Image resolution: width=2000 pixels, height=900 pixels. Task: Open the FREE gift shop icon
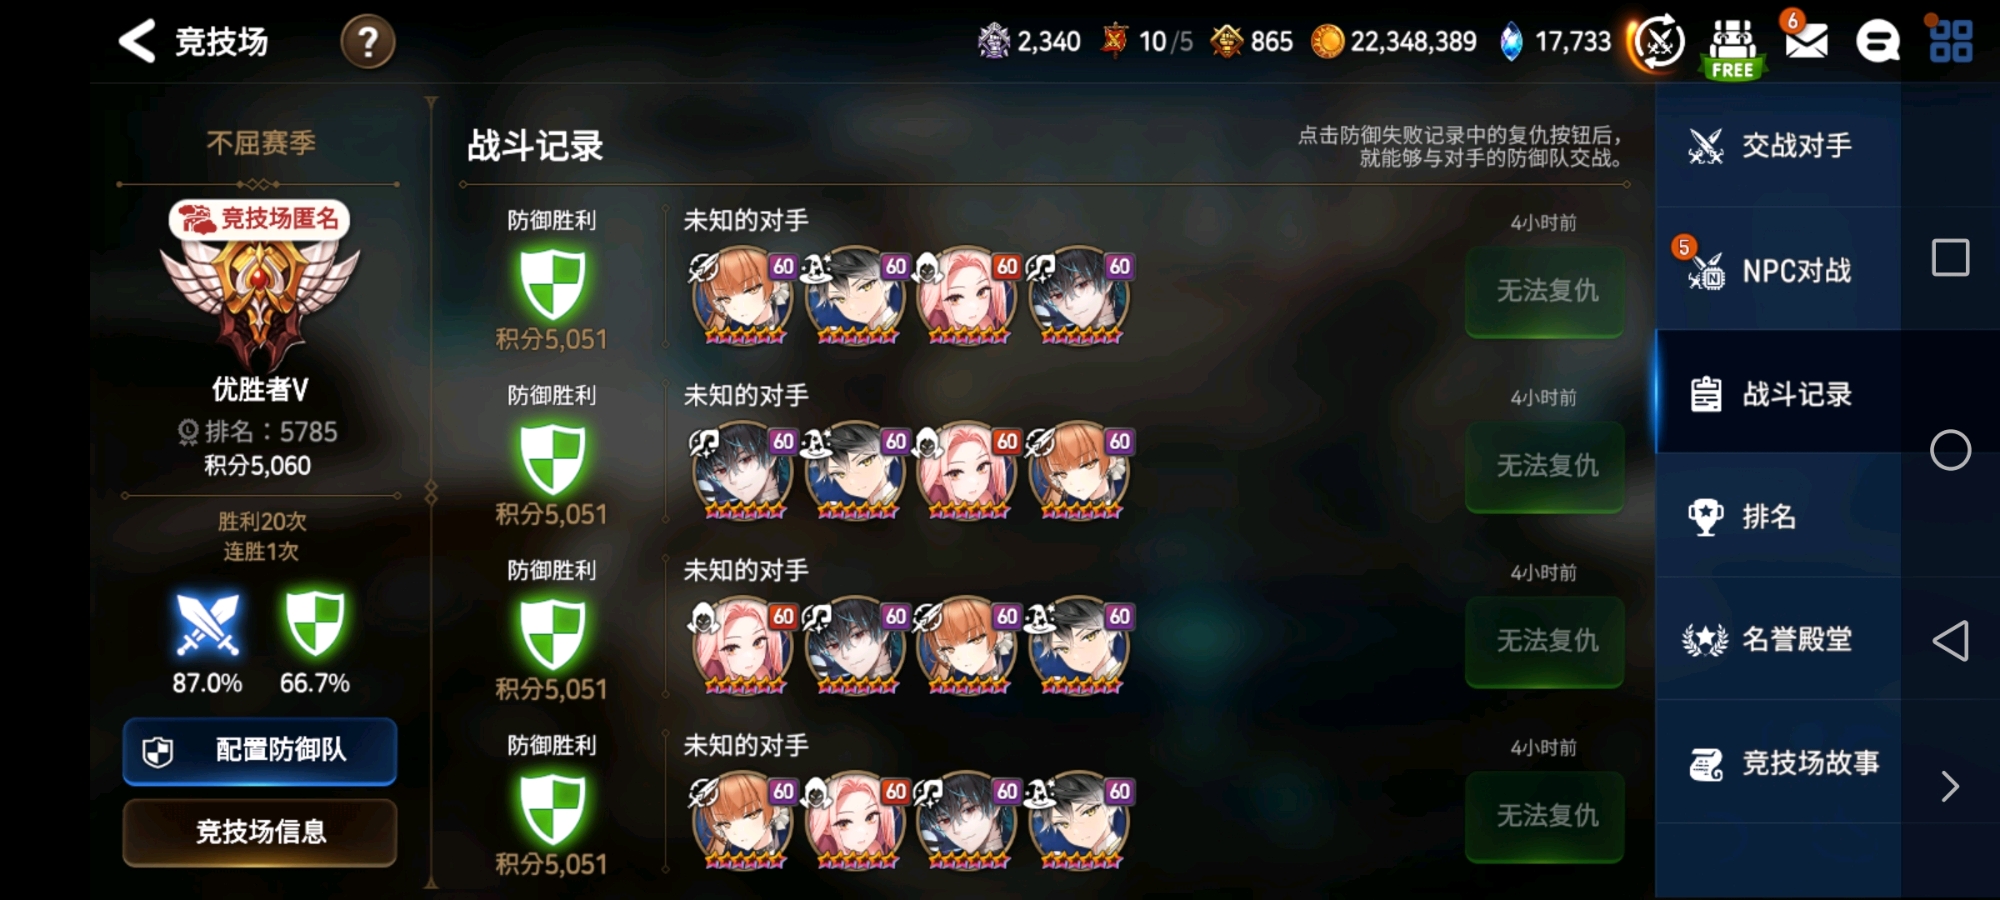1733,48
